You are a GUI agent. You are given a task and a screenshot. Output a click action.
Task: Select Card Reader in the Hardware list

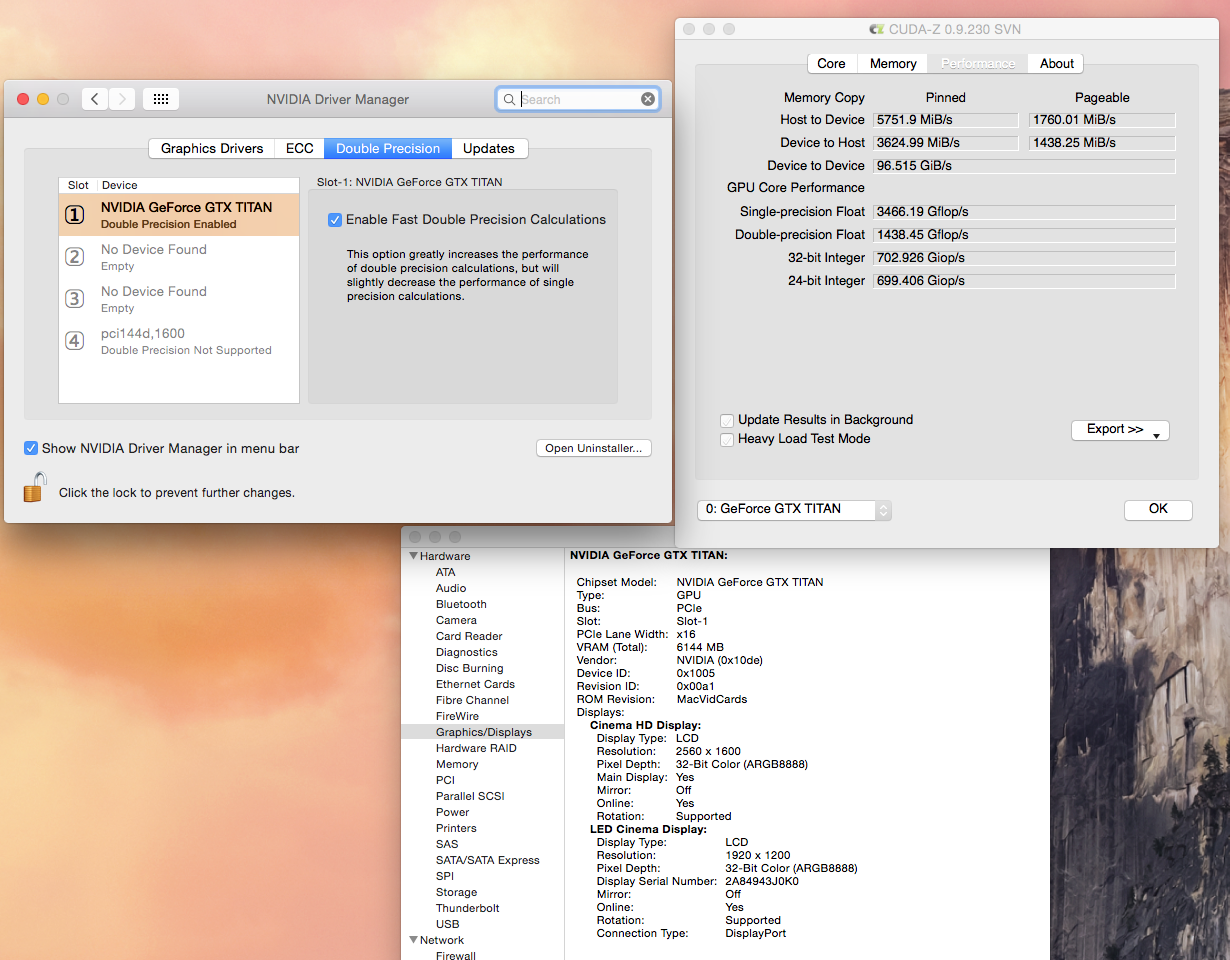[x=469, y=636]
